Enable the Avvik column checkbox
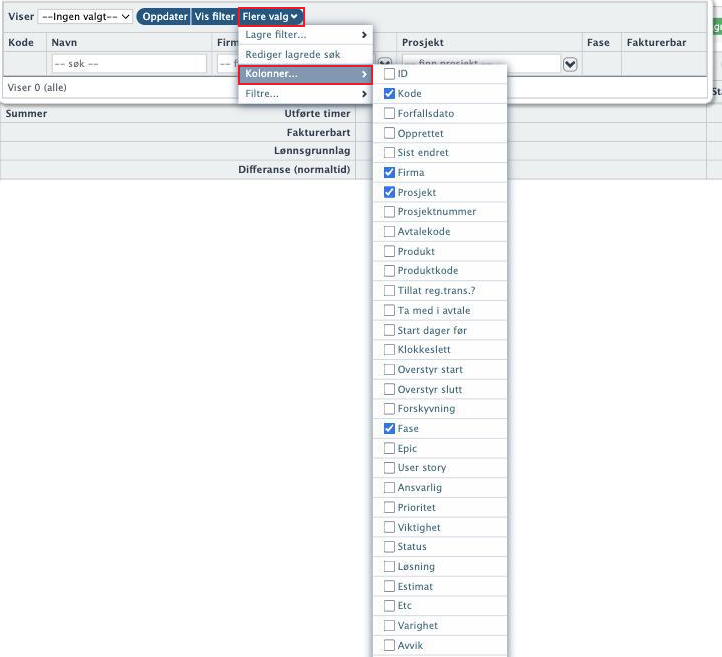The width and height of the screenshot is (722, 657). coord(390,645)
